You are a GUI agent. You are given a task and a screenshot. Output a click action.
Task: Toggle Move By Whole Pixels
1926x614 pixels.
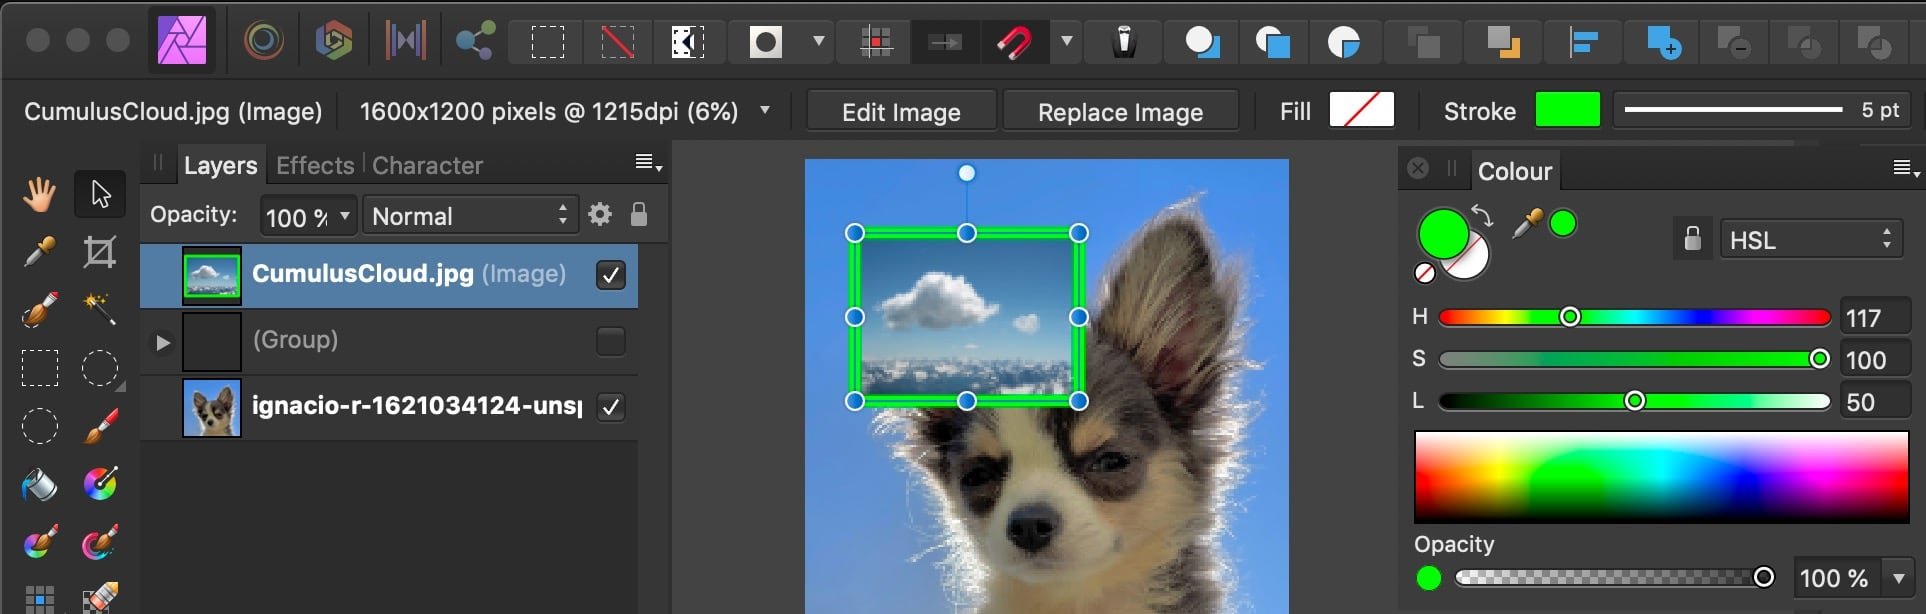(944, 42)
